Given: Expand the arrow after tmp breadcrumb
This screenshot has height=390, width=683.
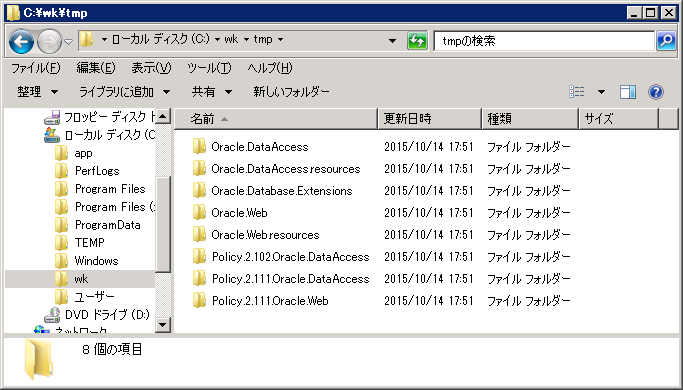Looking at the screenshot, I should (x=280, y=40).
